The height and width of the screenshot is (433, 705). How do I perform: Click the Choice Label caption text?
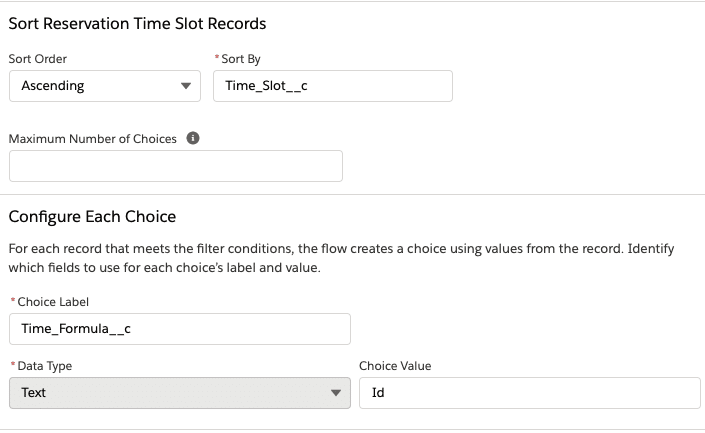coord(53,302)
